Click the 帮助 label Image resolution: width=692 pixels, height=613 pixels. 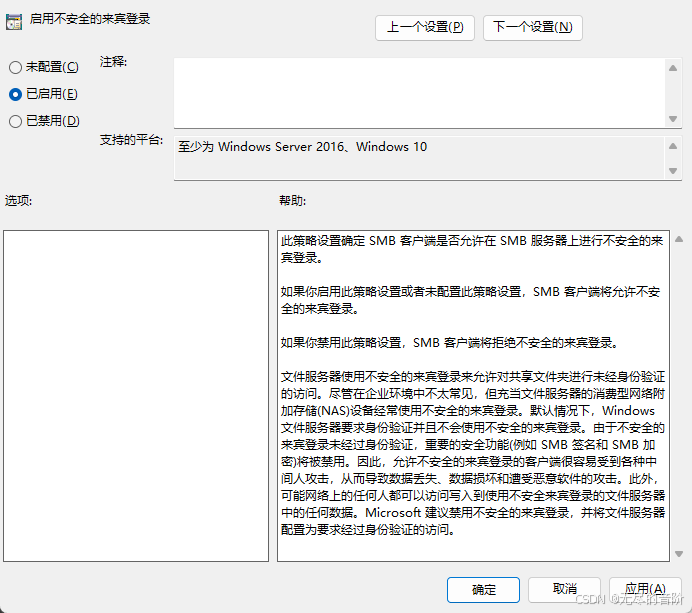point(292,201)
